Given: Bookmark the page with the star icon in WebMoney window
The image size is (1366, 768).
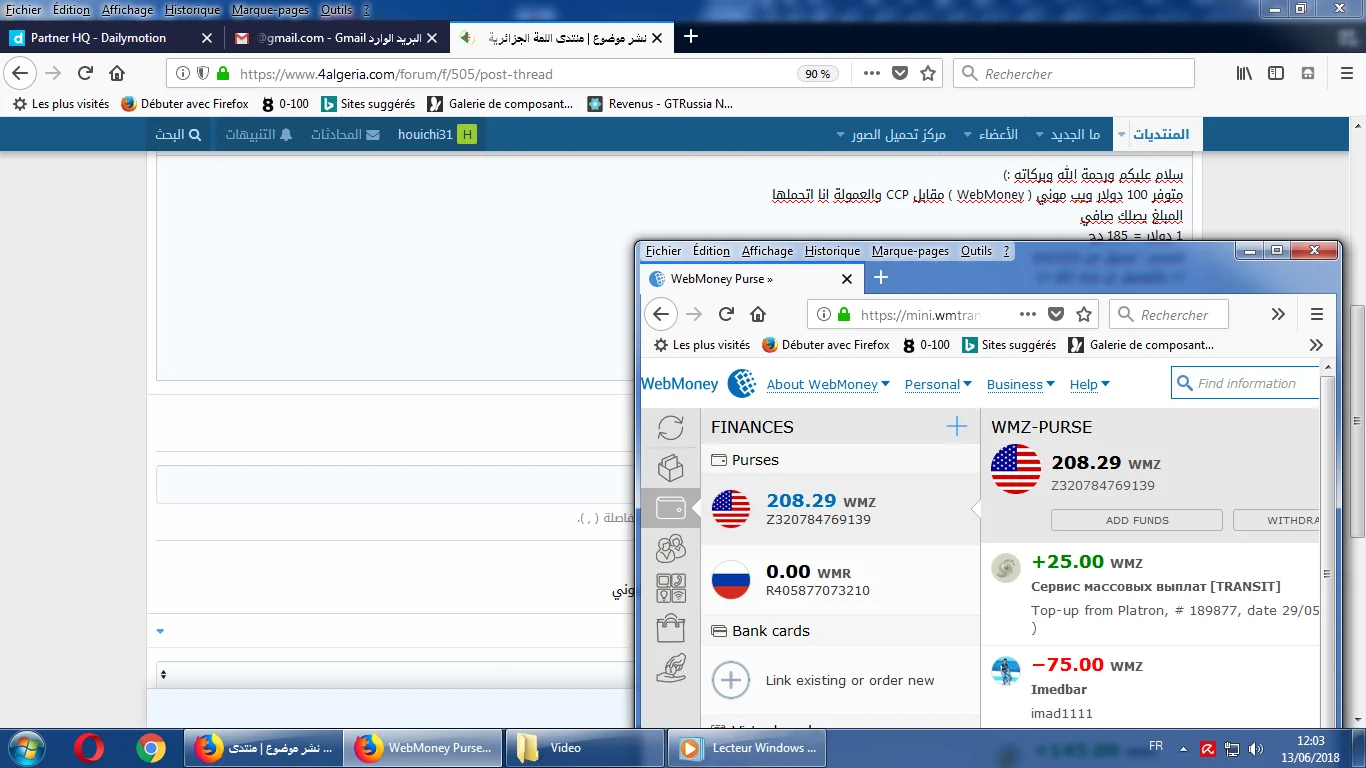Looking at the screenshot, I should coord(1084,314).
